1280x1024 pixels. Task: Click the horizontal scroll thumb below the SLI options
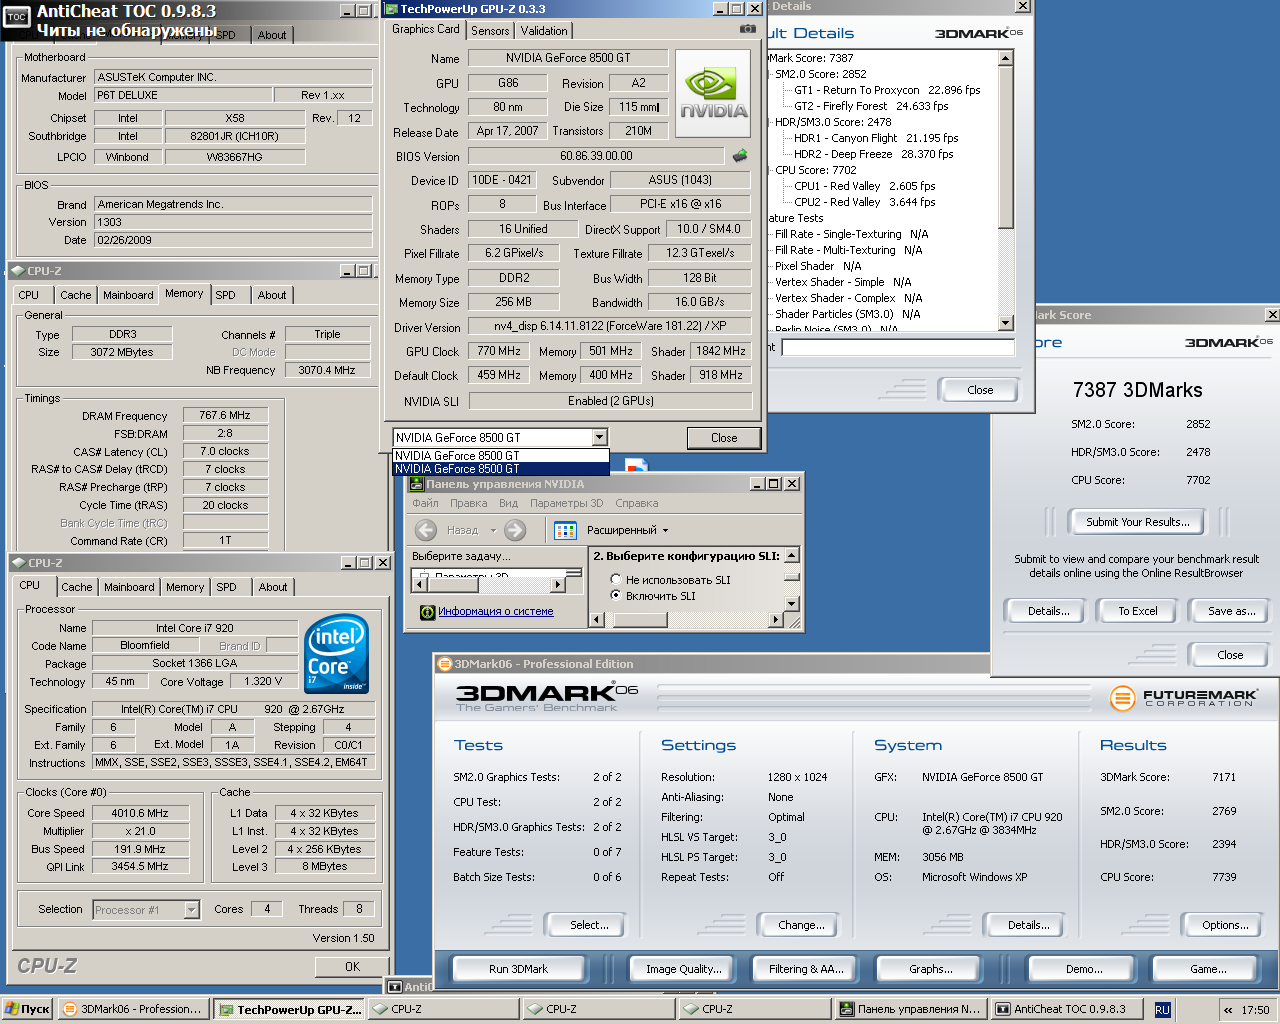pos(640,620)
